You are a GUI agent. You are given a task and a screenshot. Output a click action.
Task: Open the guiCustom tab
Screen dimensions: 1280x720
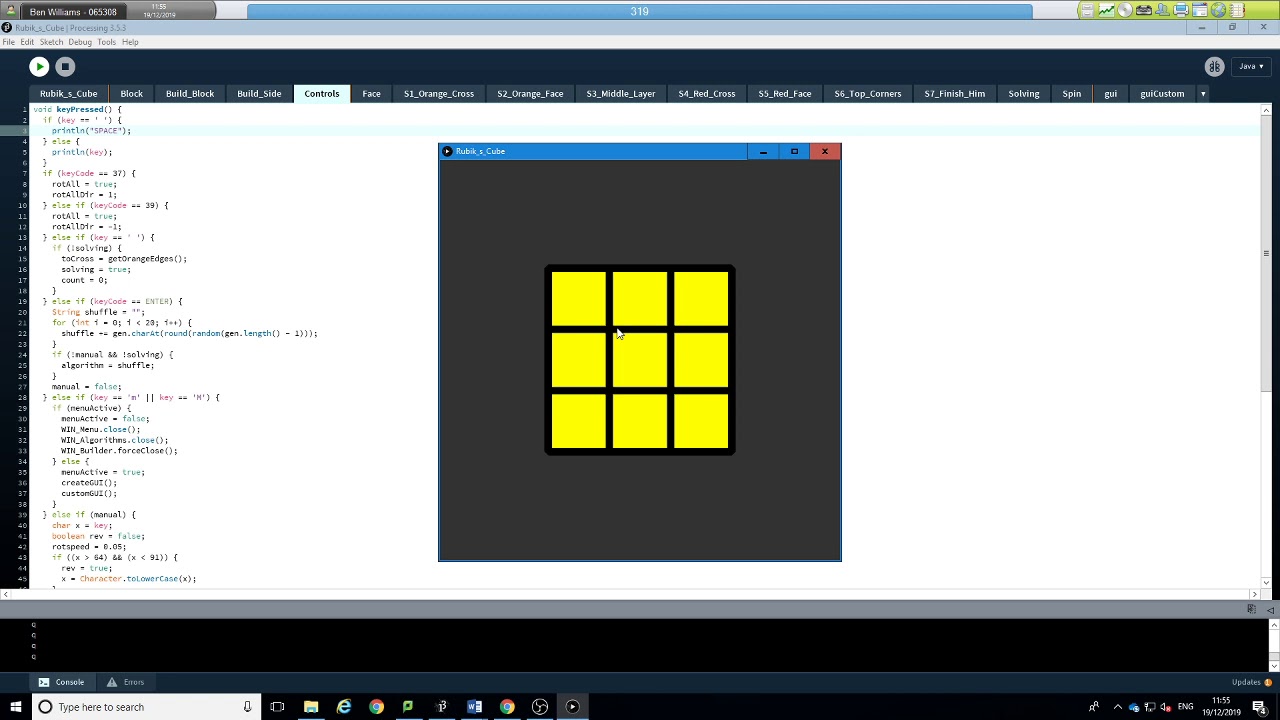pos(1162,94)
